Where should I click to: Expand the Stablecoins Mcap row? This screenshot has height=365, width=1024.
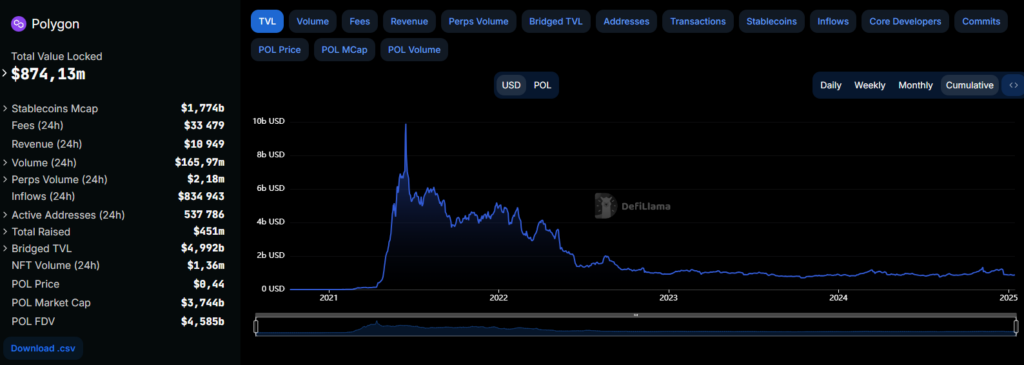[x=5, y=108]
